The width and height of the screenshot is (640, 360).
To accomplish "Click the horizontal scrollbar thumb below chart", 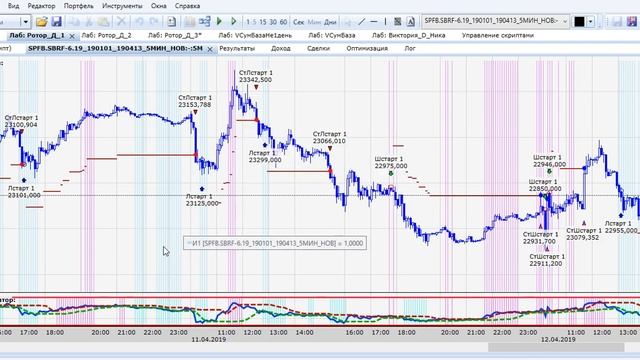I will tap(556, 347).
